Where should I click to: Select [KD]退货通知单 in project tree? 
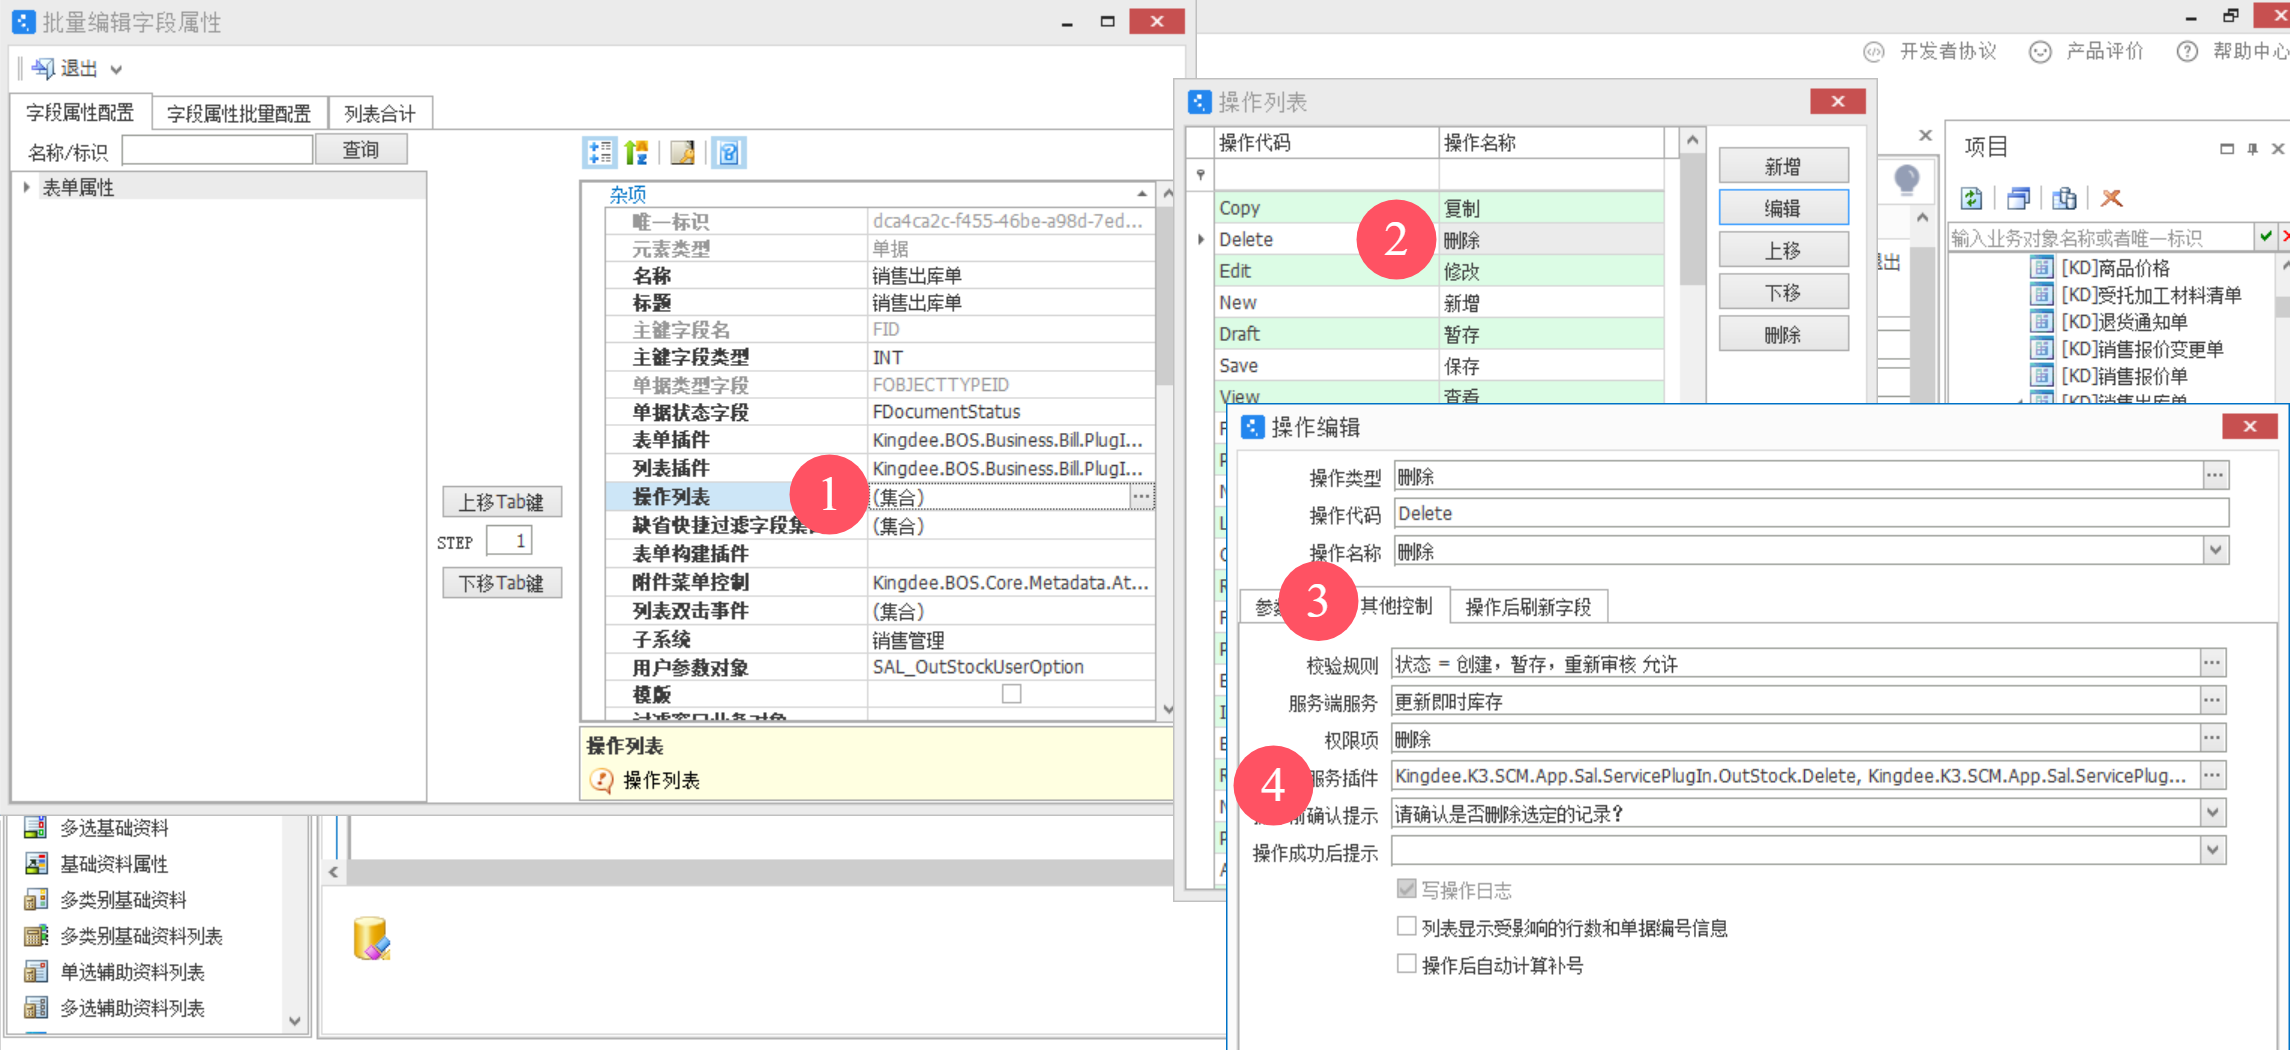(2124, 322)
